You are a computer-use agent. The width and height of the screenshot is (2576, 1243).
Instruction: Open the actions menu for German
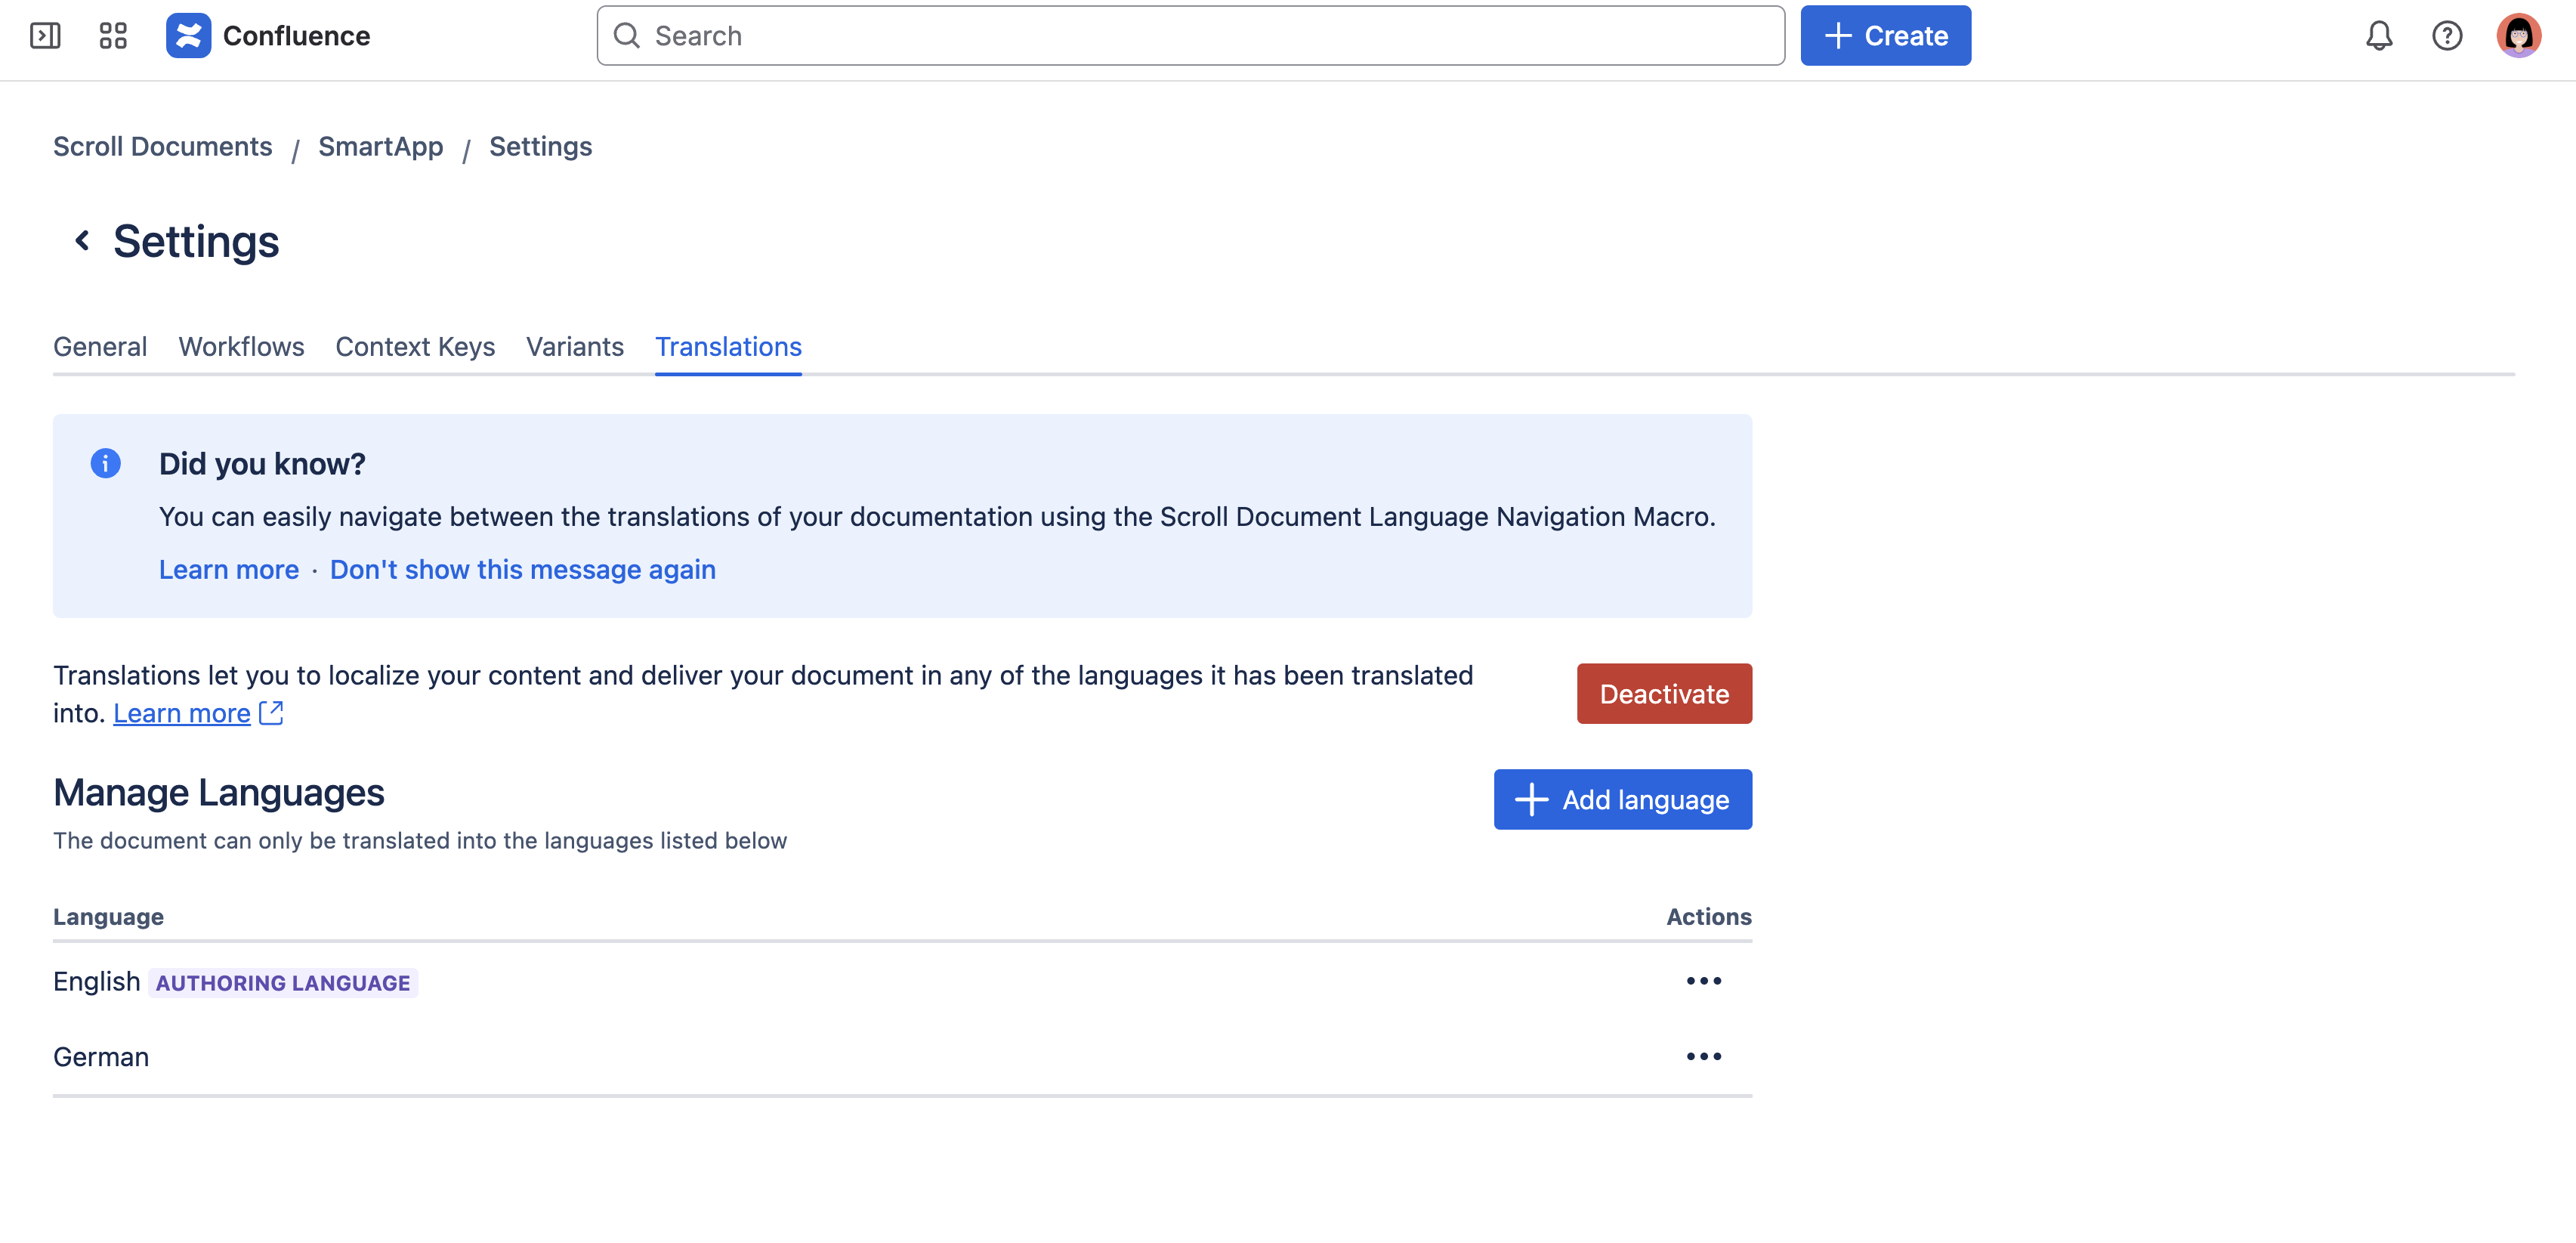point(1704,1056)
